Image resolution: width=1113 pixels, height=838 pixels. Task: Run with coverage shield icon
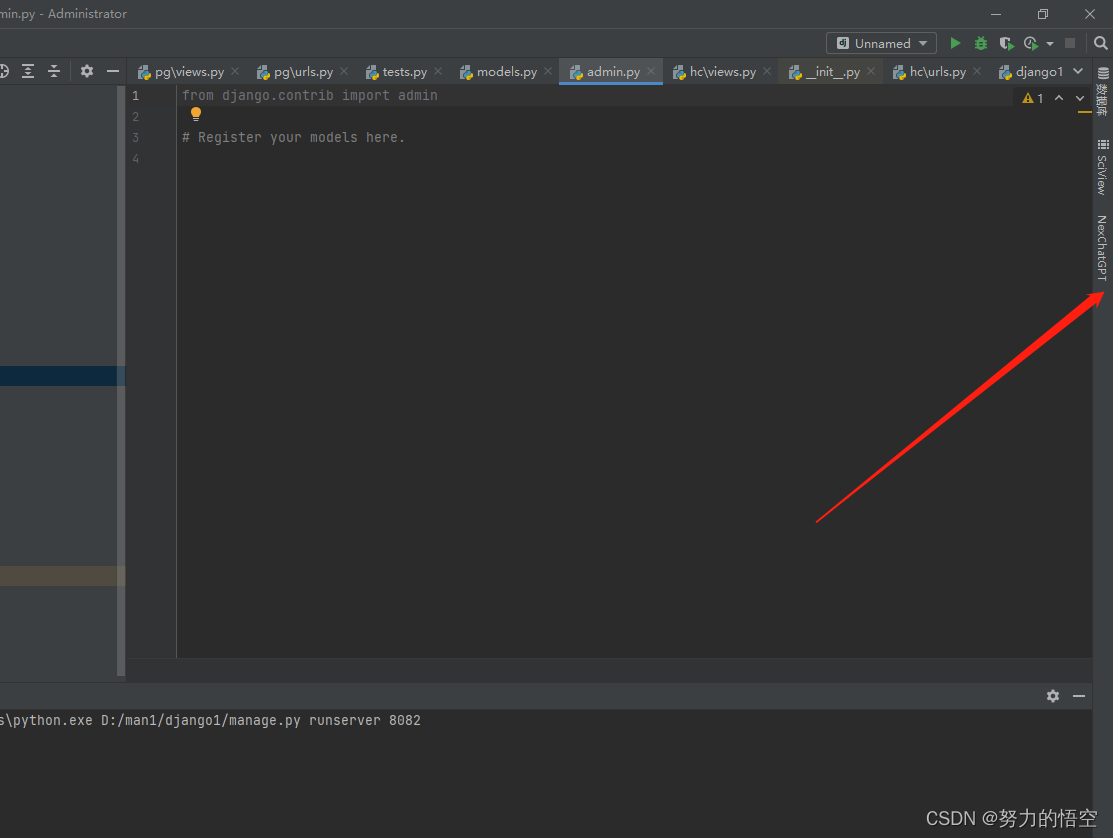(1006, 43)
